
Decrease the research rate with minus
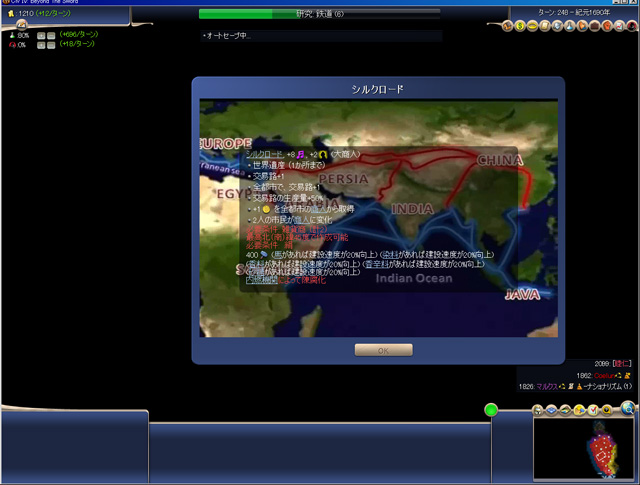click(51, 36)
